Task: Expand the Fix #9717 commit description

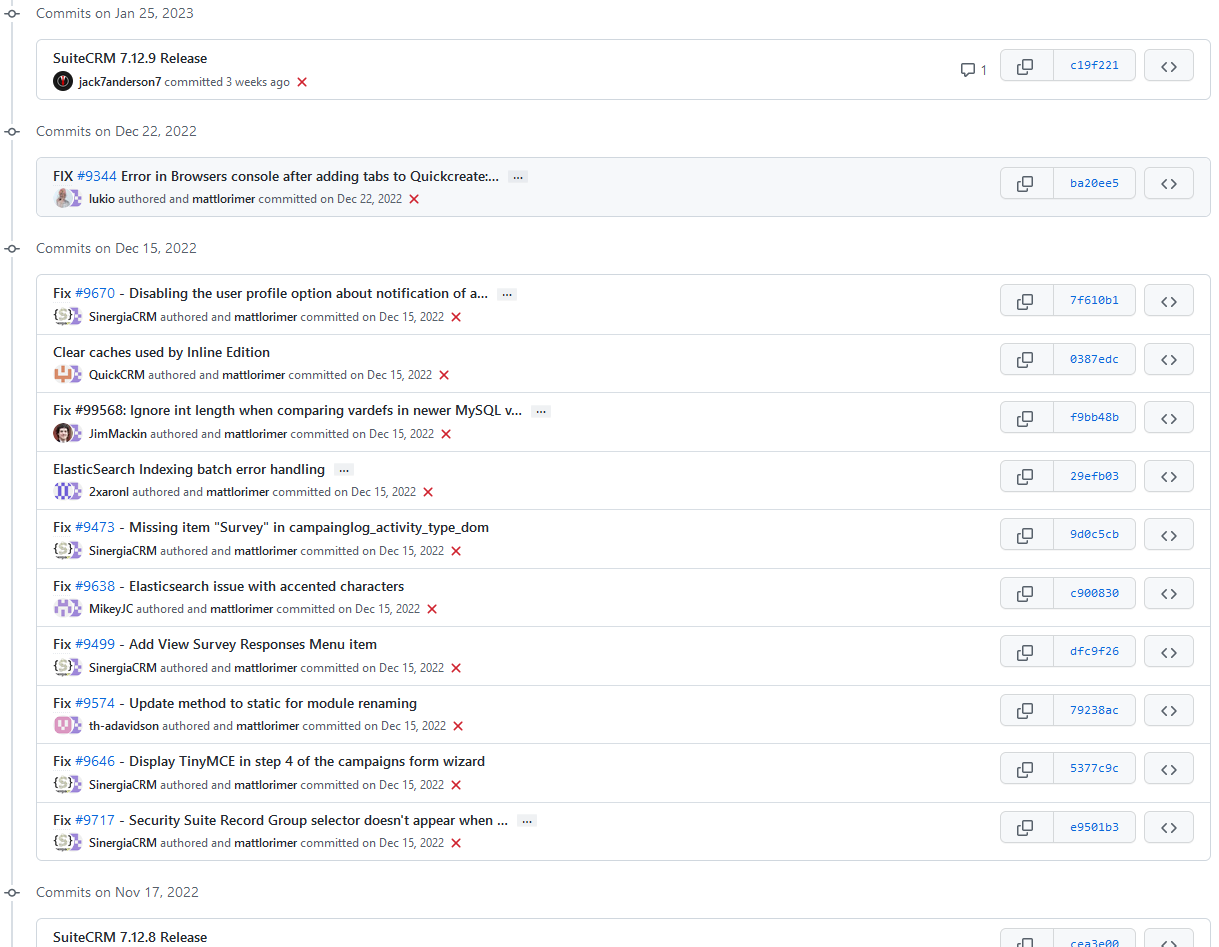Action: pos(527,821)
